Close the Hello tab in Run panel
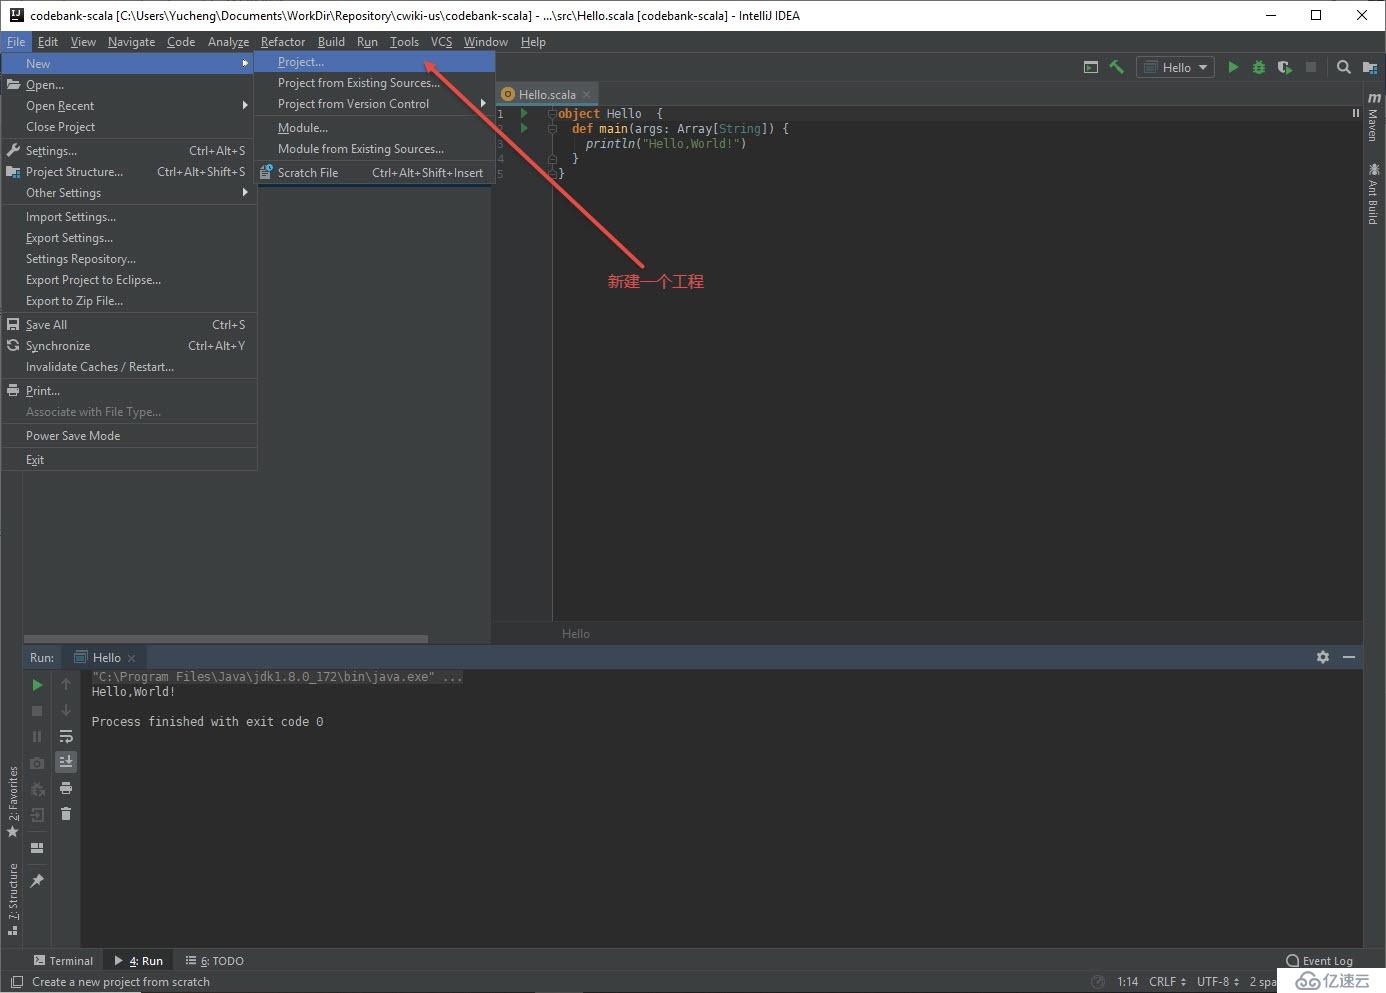This screenshot has width=1386, height=993. coord(131,658)
